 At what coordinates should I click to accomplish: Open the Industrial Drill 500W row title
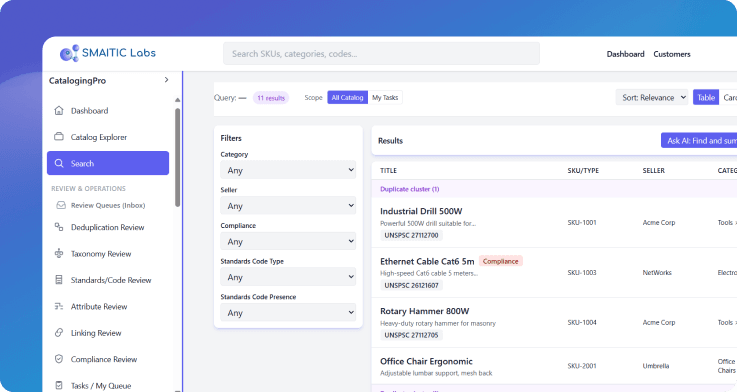pyautogui.click(x=421, y=211)
